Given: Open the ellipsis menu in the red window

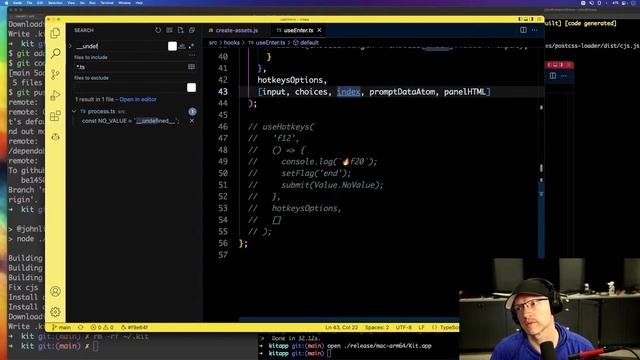Looking at the screenshot, I should click(x=564, y=76).
